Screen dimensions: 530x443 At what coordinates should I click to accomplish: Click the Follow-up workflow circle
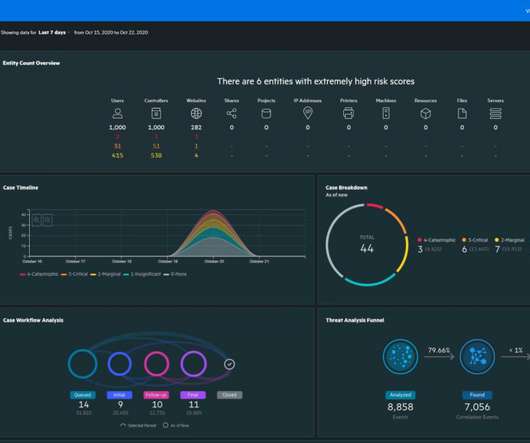[156, 364]
